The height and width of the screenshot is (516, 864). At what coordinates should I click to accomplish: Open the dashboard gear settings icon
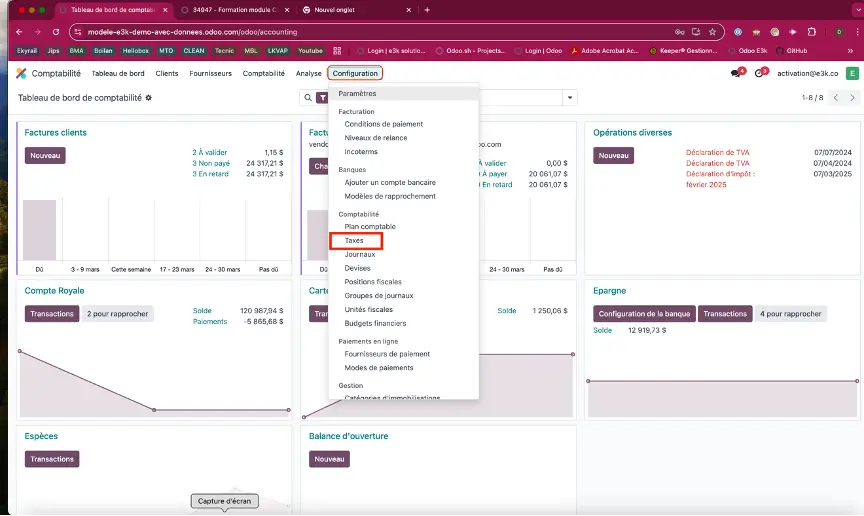pyautogui.click(x=149, y=98)
